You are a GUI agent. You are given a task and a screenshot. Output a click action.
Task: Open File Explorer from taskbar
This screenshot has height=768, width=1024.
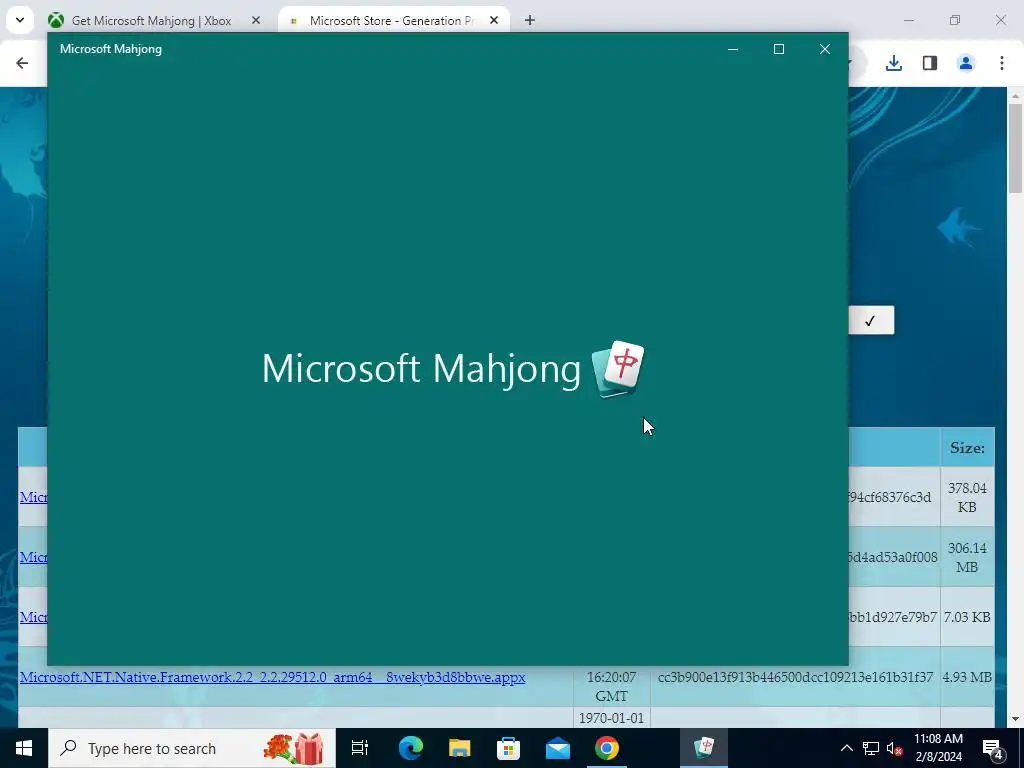point(460,748)
